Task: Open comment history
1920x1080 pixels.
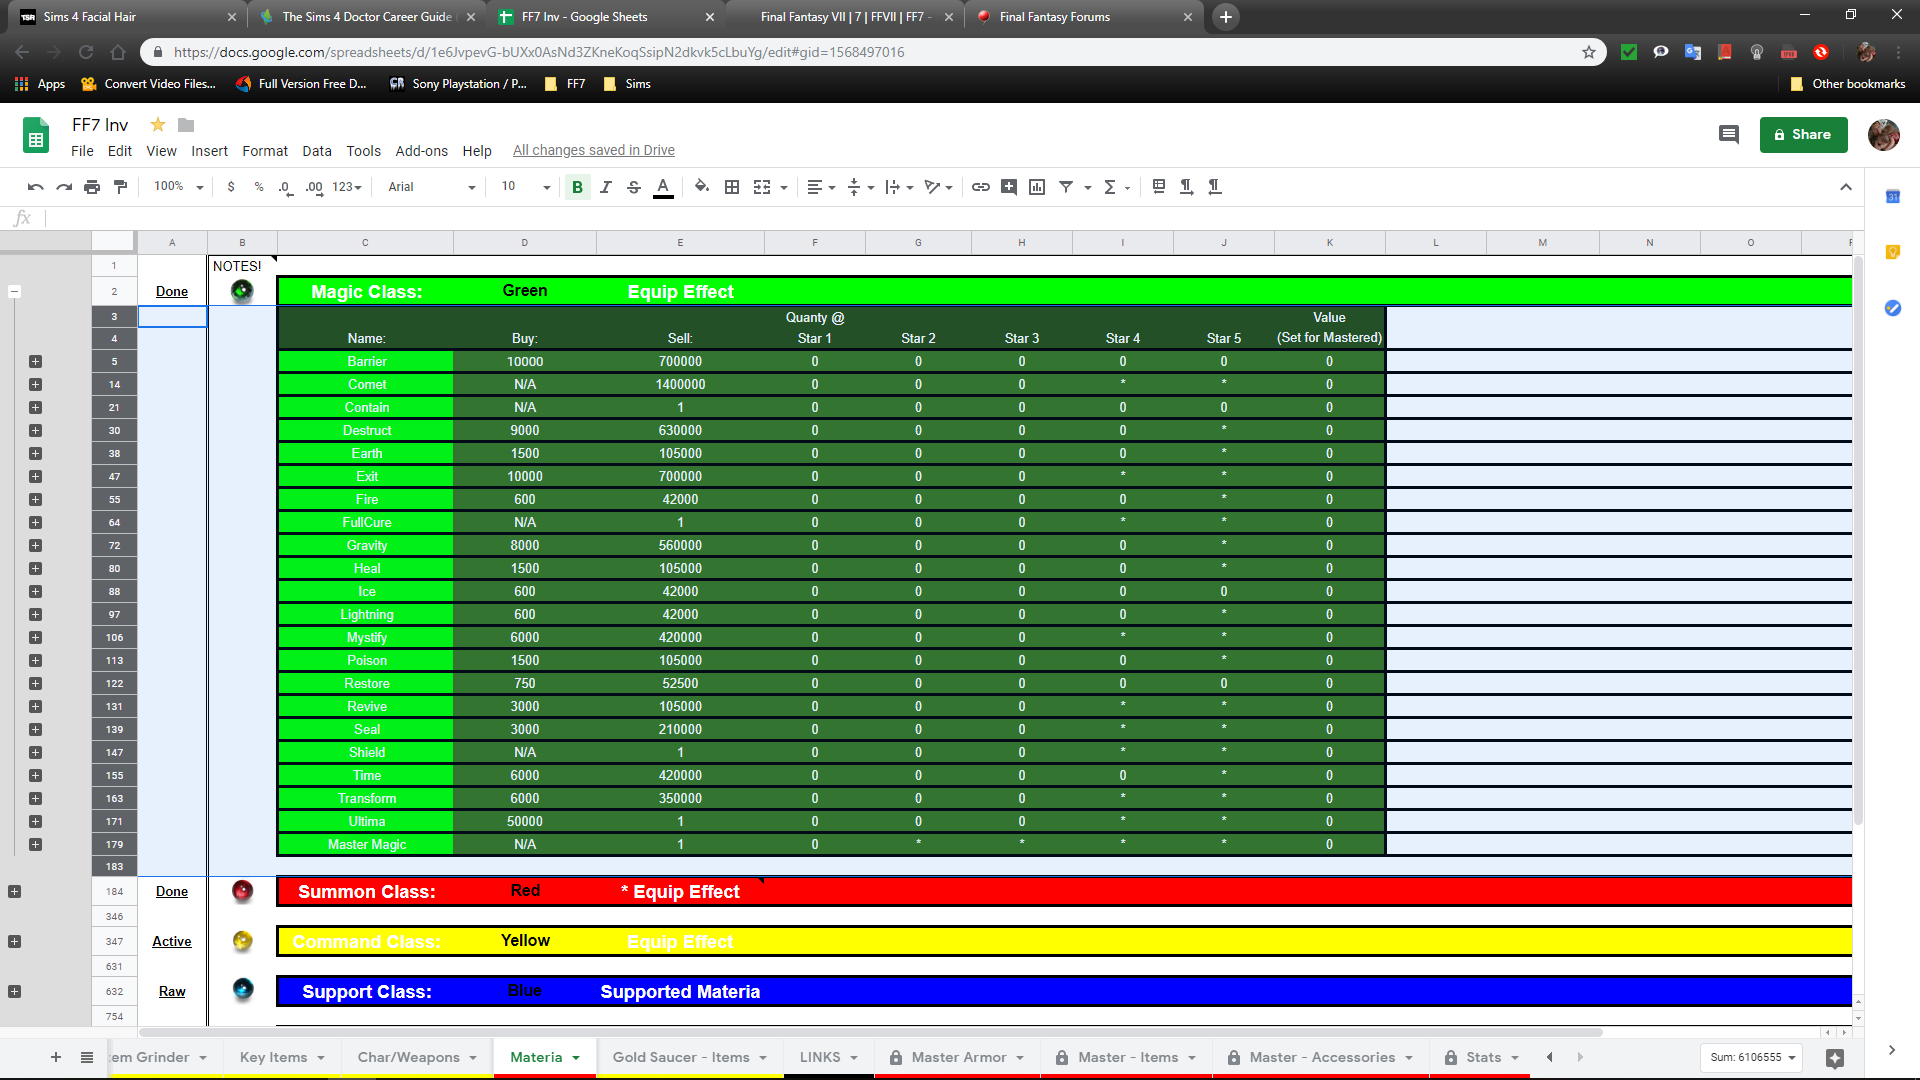Action: click(x=1728, y=134)
